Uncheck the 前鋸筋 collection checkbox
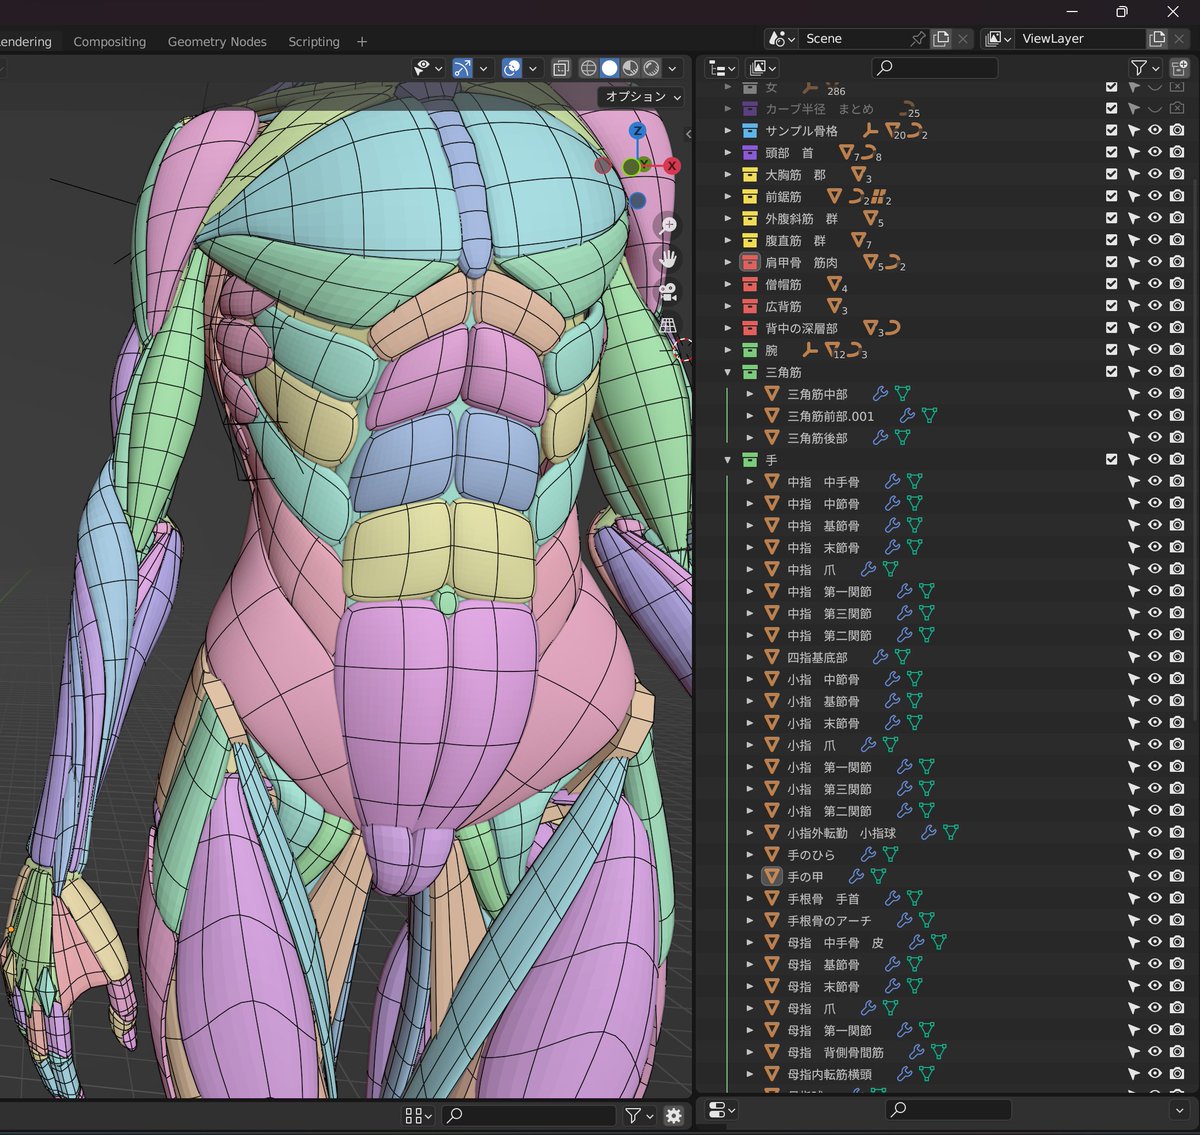The width and height of the screenshot is (1200, 1135). [1111, 196]
